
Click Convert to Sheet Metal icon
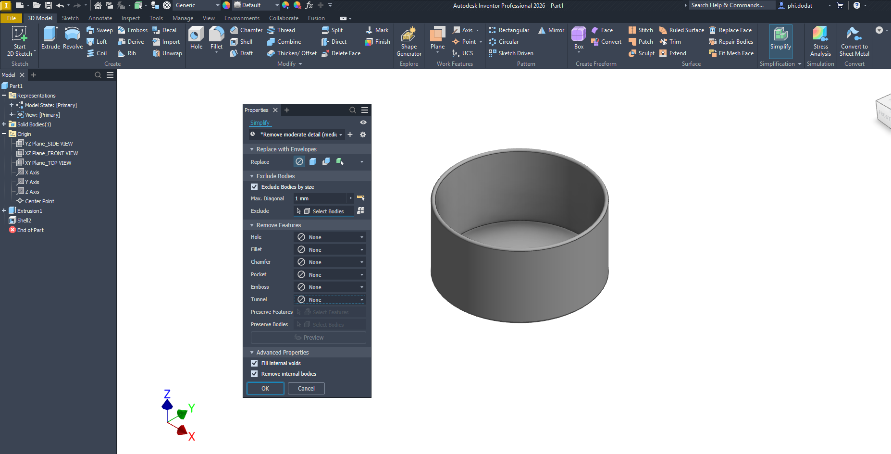pyautogui.click(x=854, y=41)
